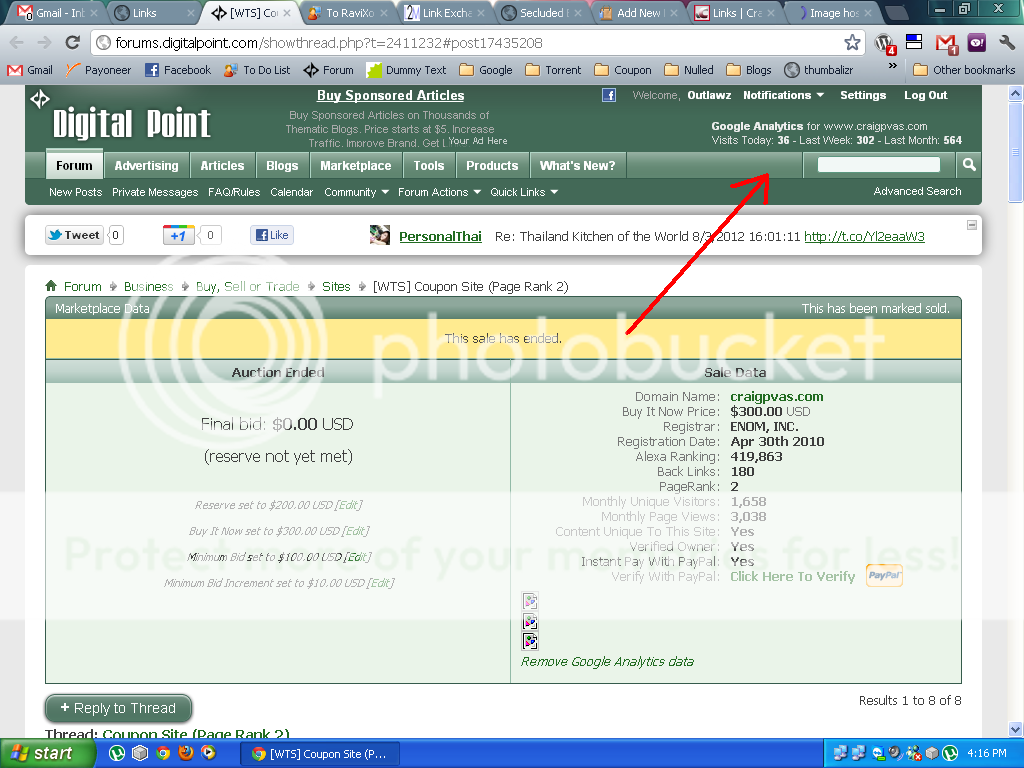
Task: Open the Dummy Text bookmark
Action: point(406,70)
